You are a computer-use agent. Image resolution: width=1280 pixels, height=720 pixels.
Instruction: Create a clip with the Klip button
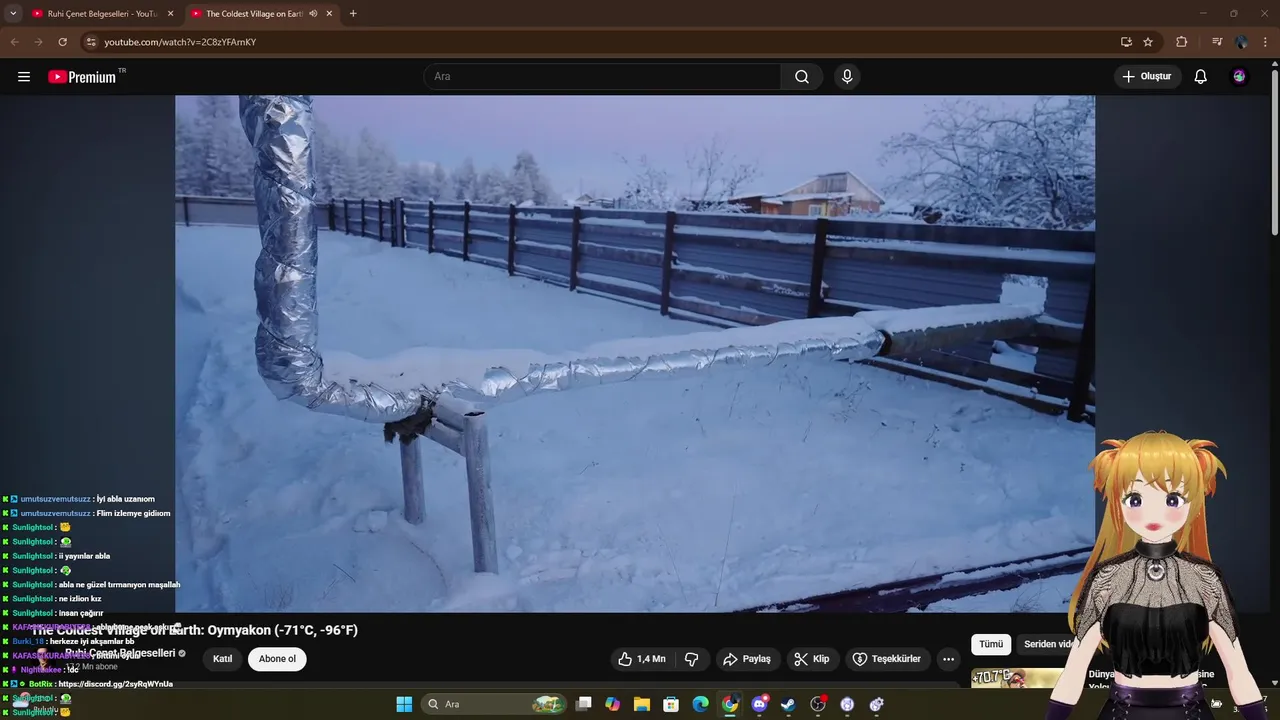[812, 659]
